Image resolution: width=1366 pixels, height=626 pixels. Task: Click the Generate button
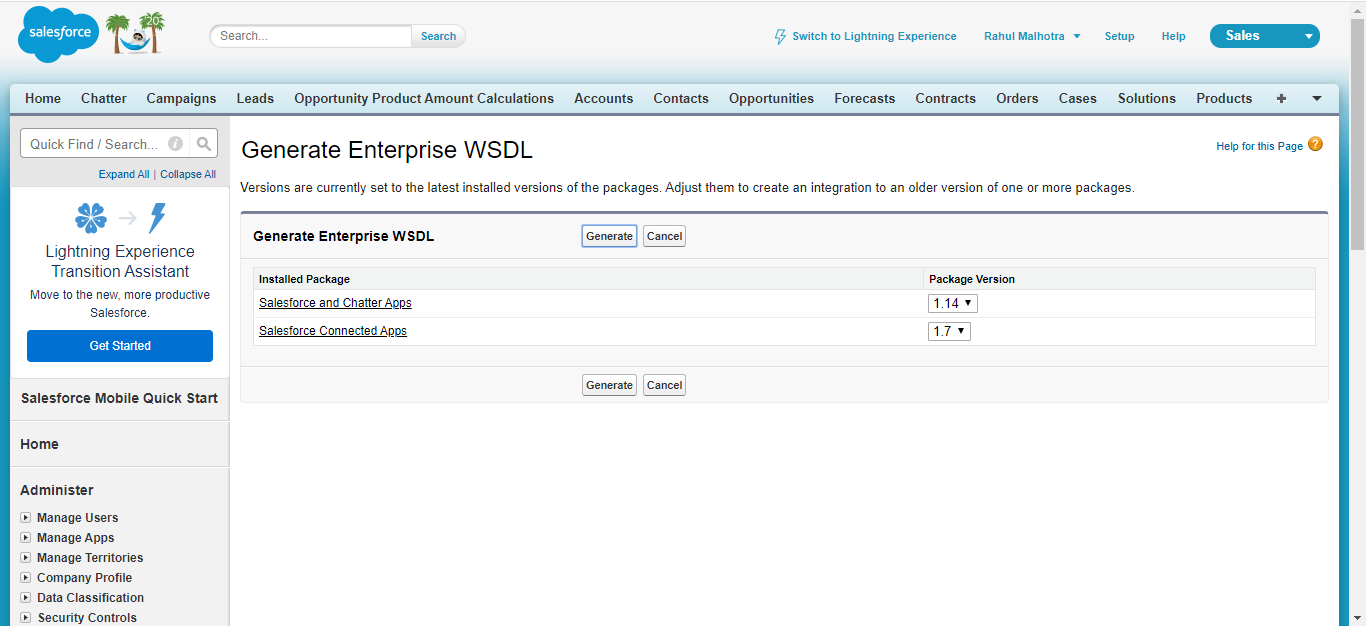pyautogui.click(x=609, y=235)
